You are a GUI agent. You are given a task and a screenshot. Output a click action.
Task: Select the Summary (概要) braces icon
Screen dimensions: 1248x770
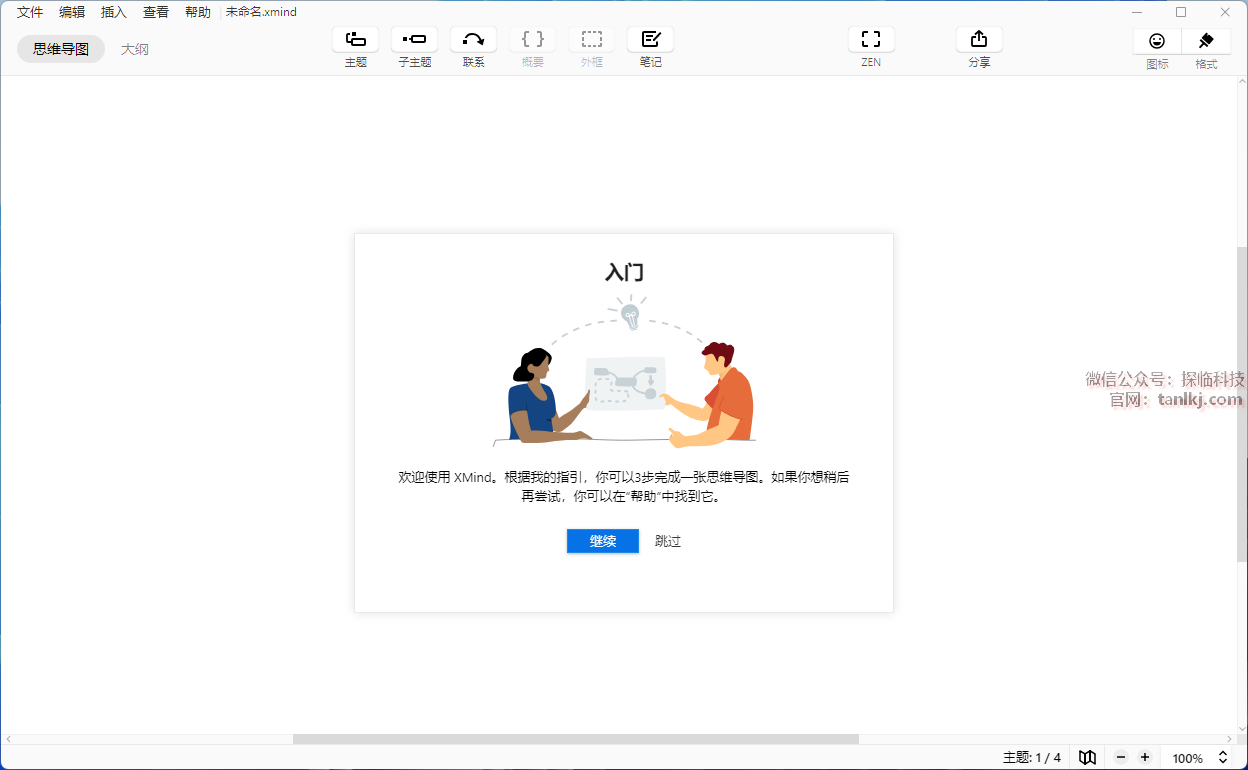533,39
